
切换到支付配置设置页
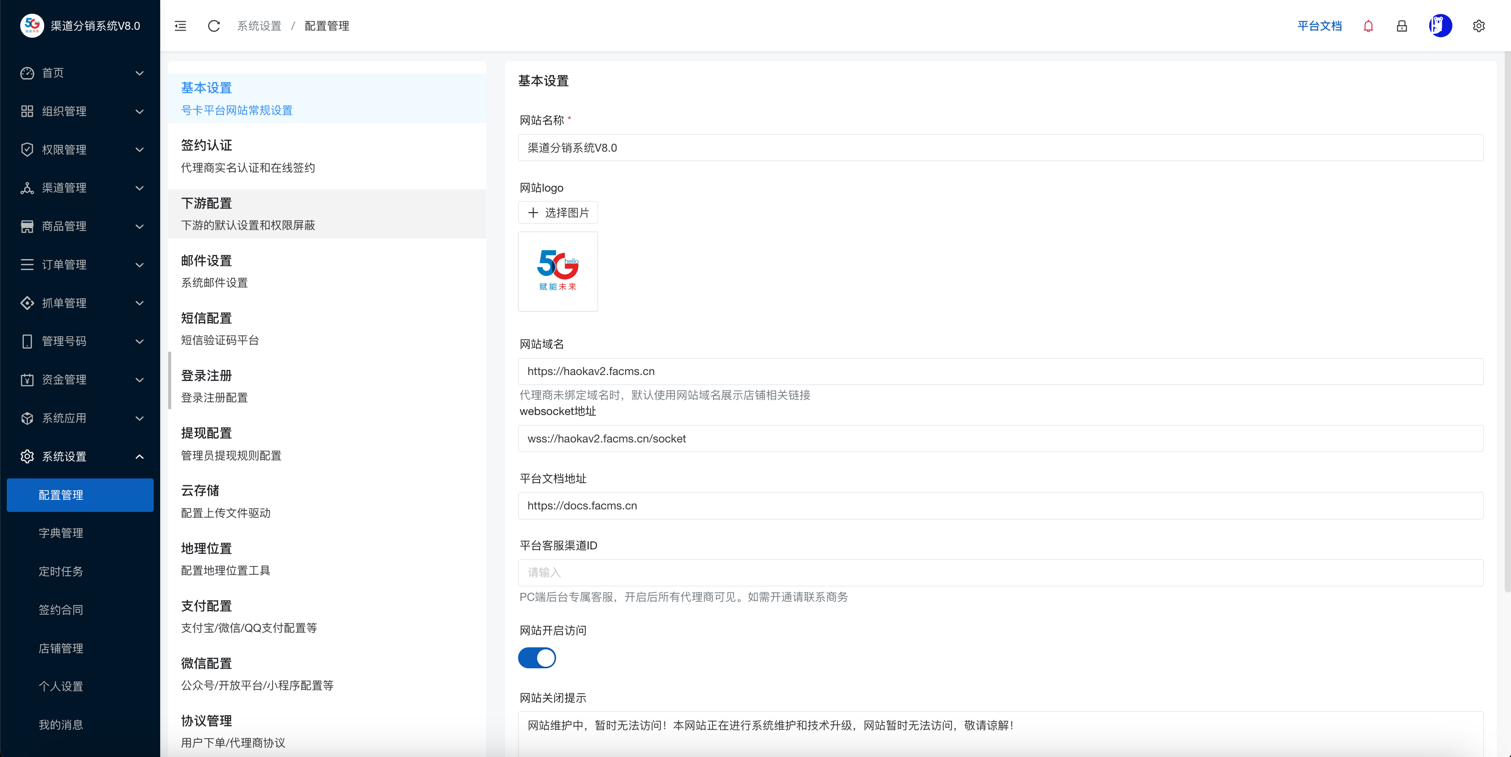coord(207,606)
